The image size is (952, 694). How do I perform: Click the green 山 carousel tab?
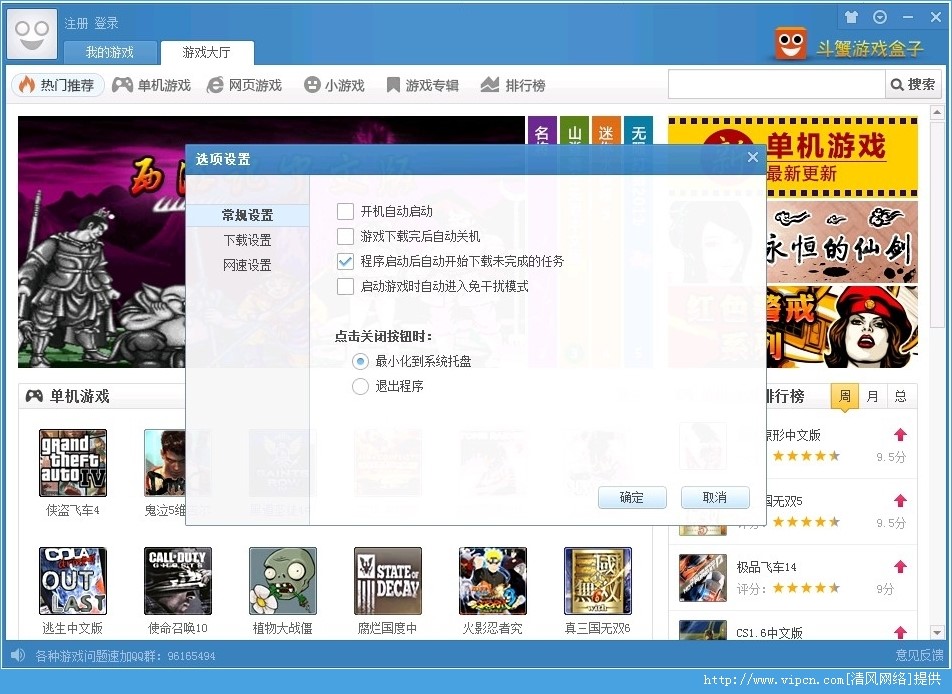point(574,130)
